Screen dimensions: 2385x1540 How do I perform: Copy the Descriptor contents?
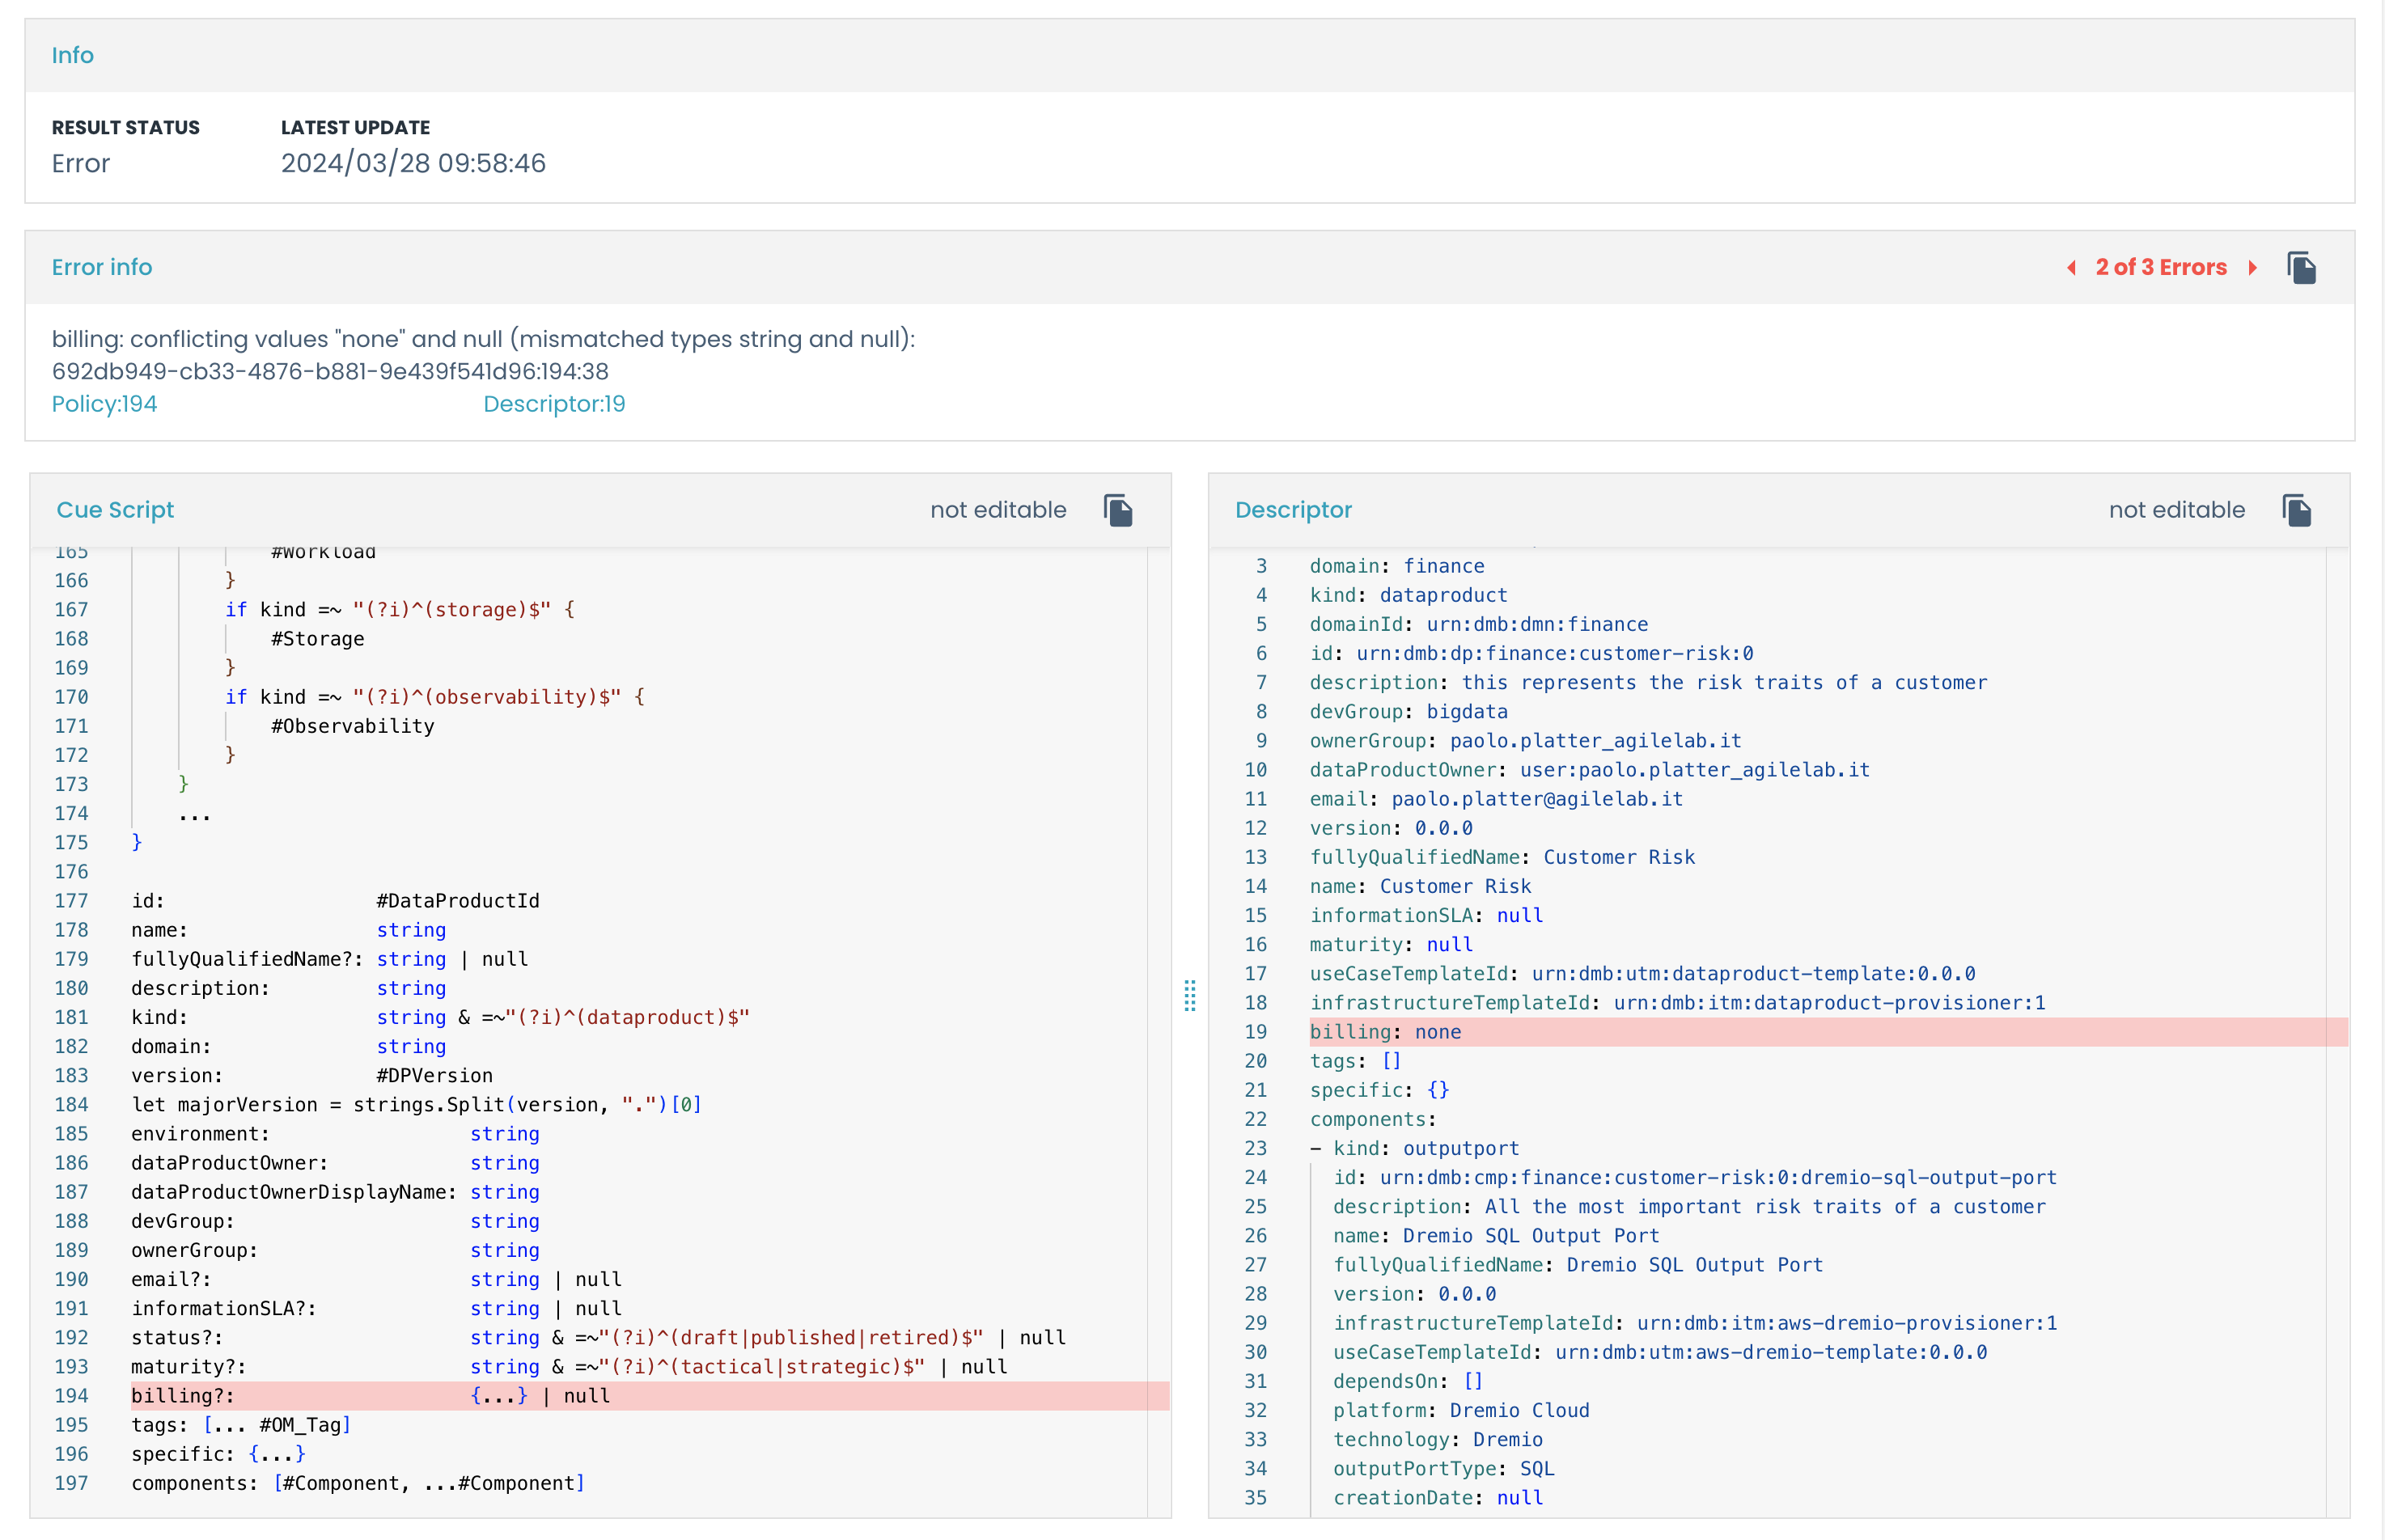2296,510
